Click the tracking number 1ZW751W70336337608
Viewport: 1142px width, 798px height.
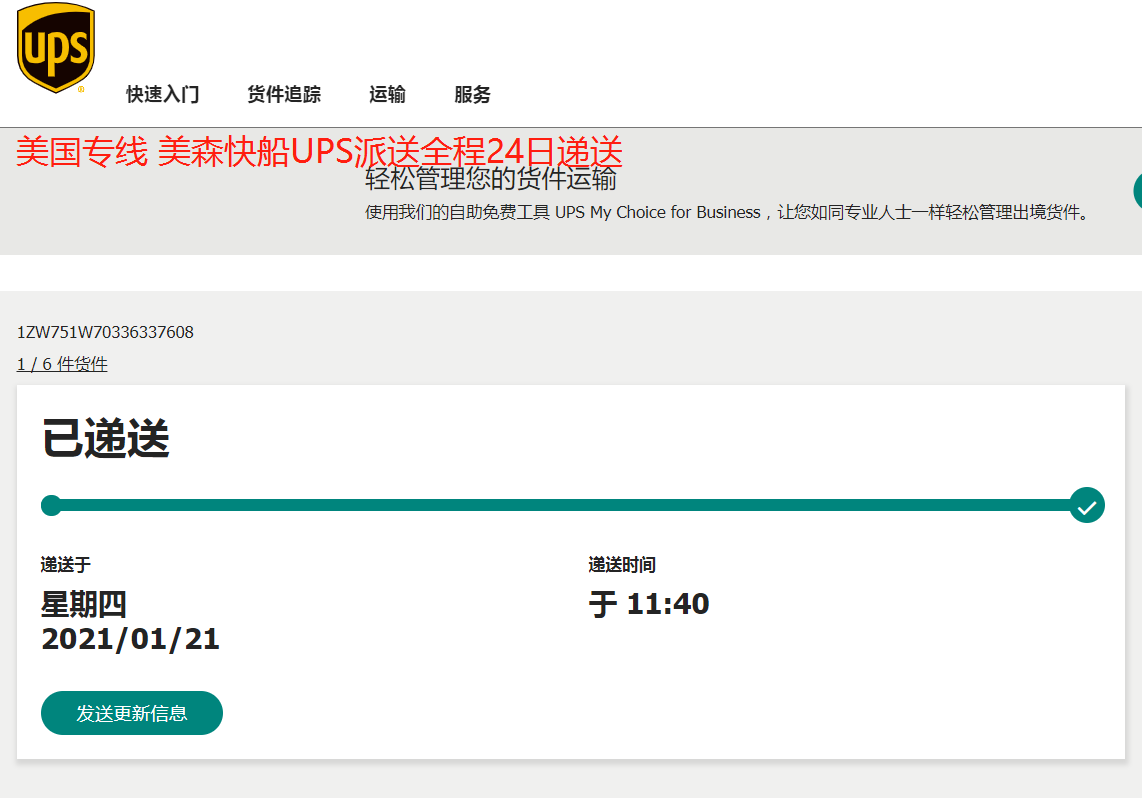(105, 332)
